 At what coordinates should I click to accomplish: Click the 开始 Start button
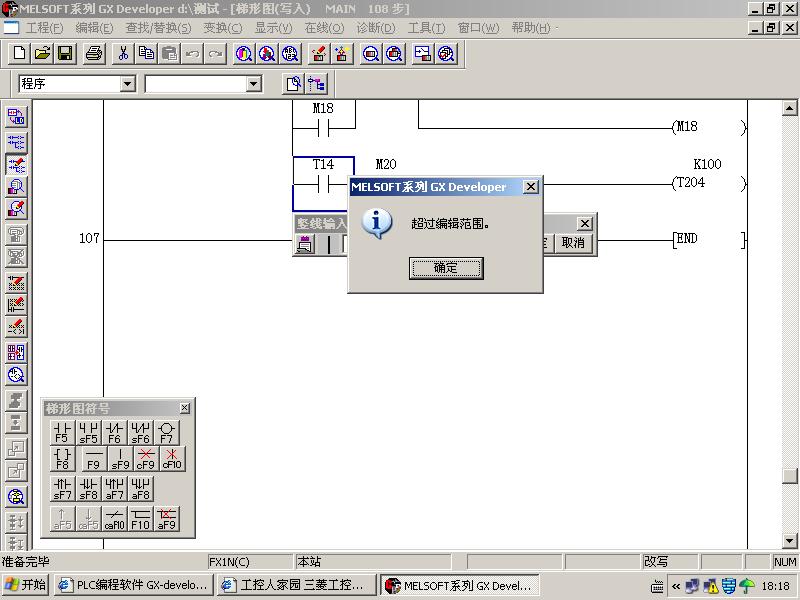(26, 585)
